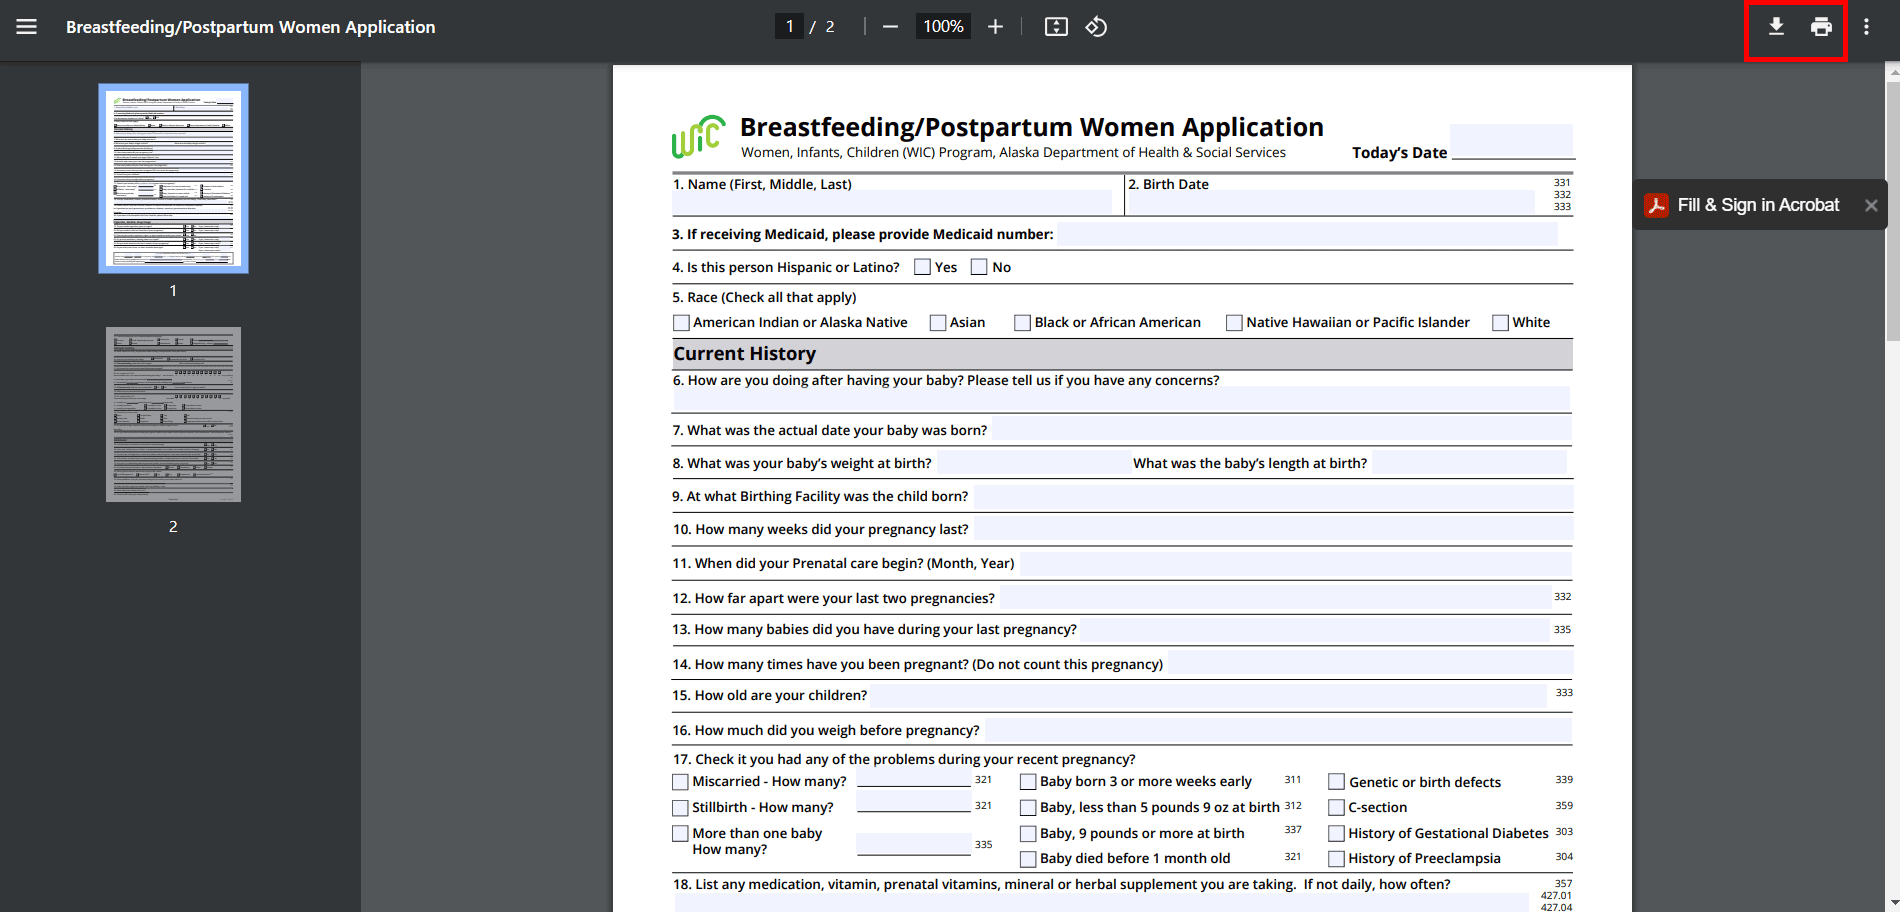The image size is (1900, 912).
Task: Check Baby died before 1 month old
Action: 1028,859
